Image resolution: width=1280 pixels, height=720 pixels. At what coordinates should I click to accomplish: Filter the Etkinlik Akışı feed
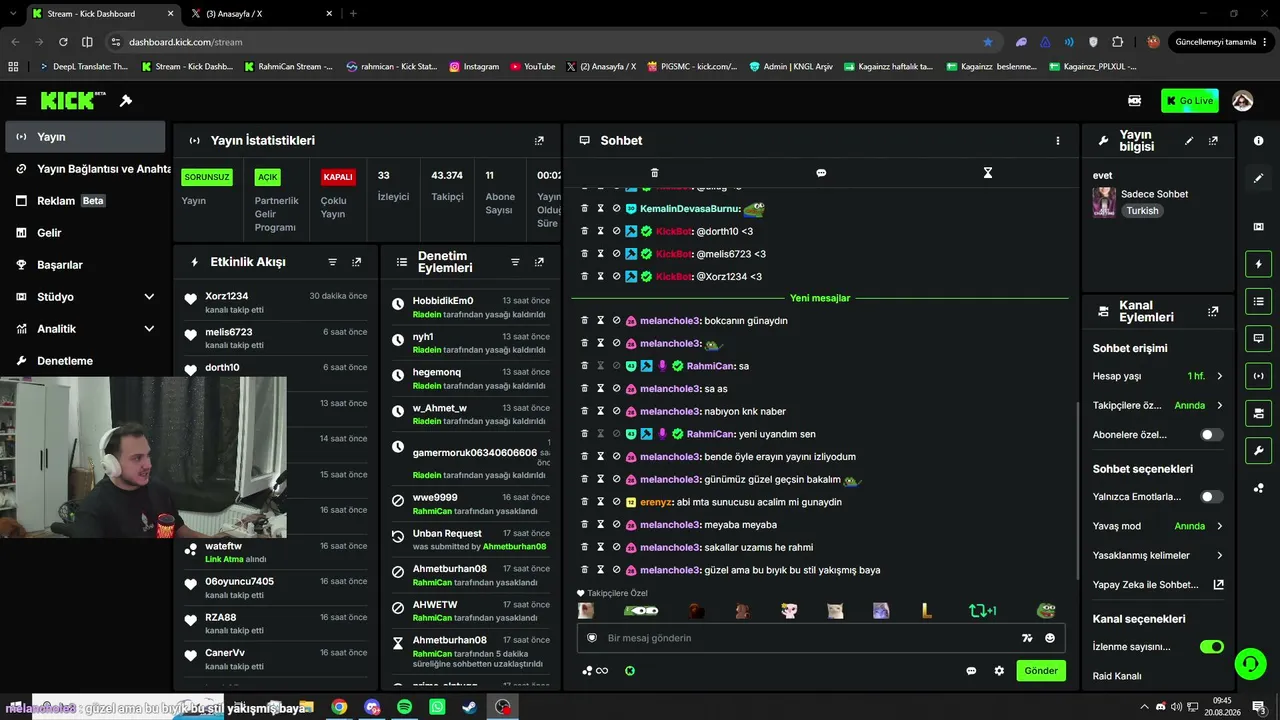click(333, 262)
